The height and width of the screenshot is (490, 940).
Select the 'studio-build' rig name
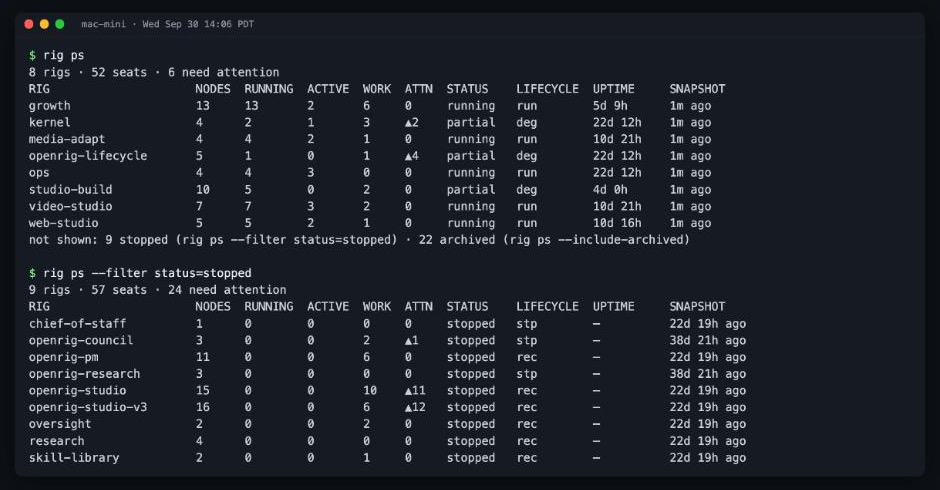(71, 190)
